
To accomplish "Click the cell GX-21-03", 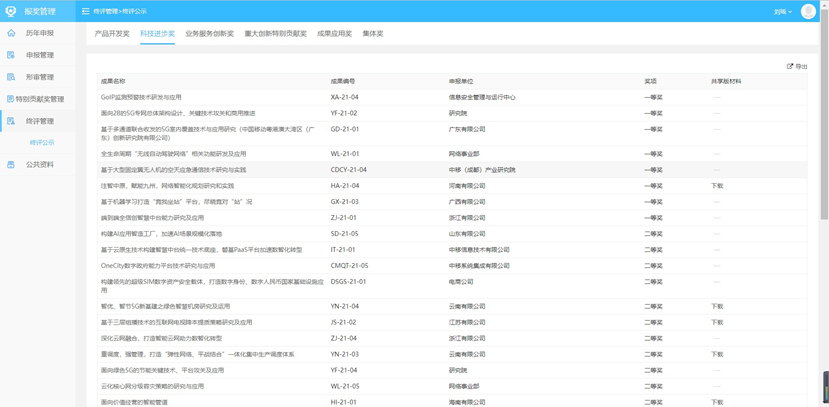I will click(345, 202).
